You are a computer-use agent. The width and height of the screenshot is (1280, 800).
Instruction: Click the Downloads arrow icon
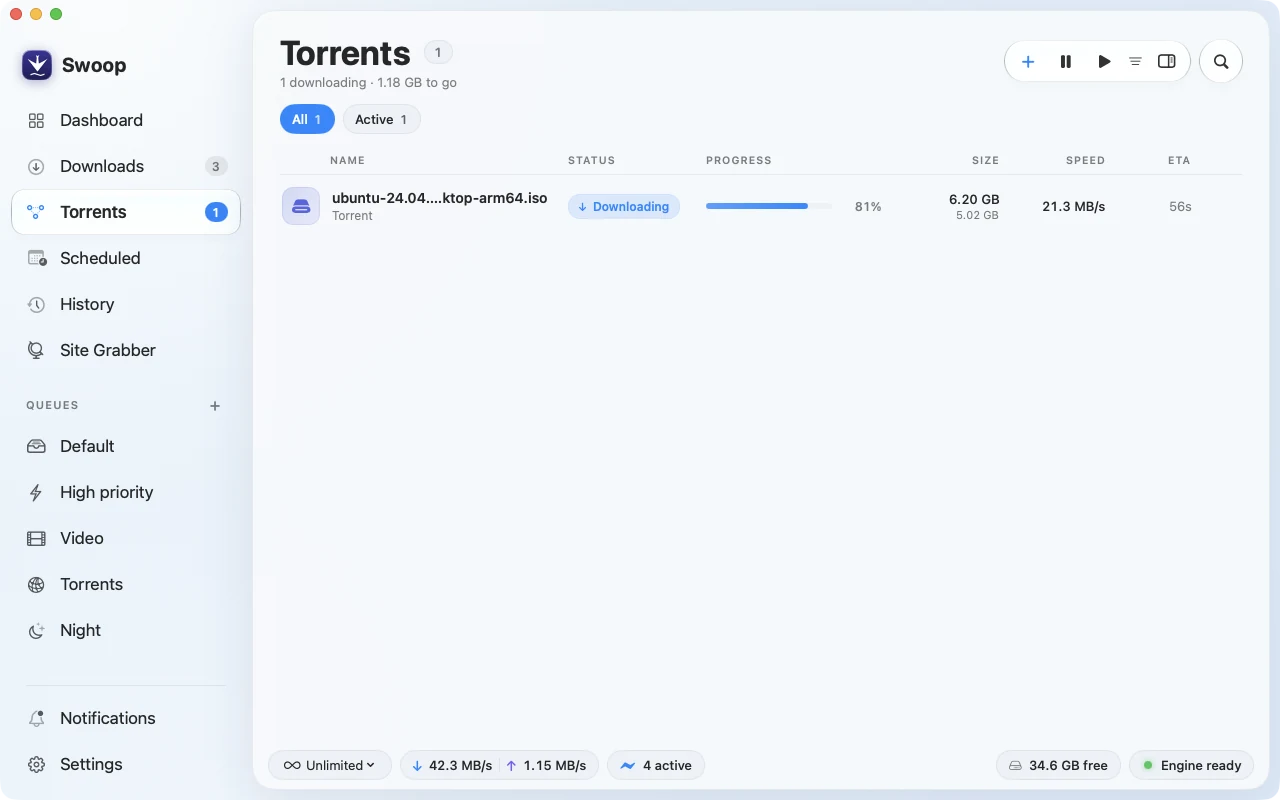click(36, 166)
